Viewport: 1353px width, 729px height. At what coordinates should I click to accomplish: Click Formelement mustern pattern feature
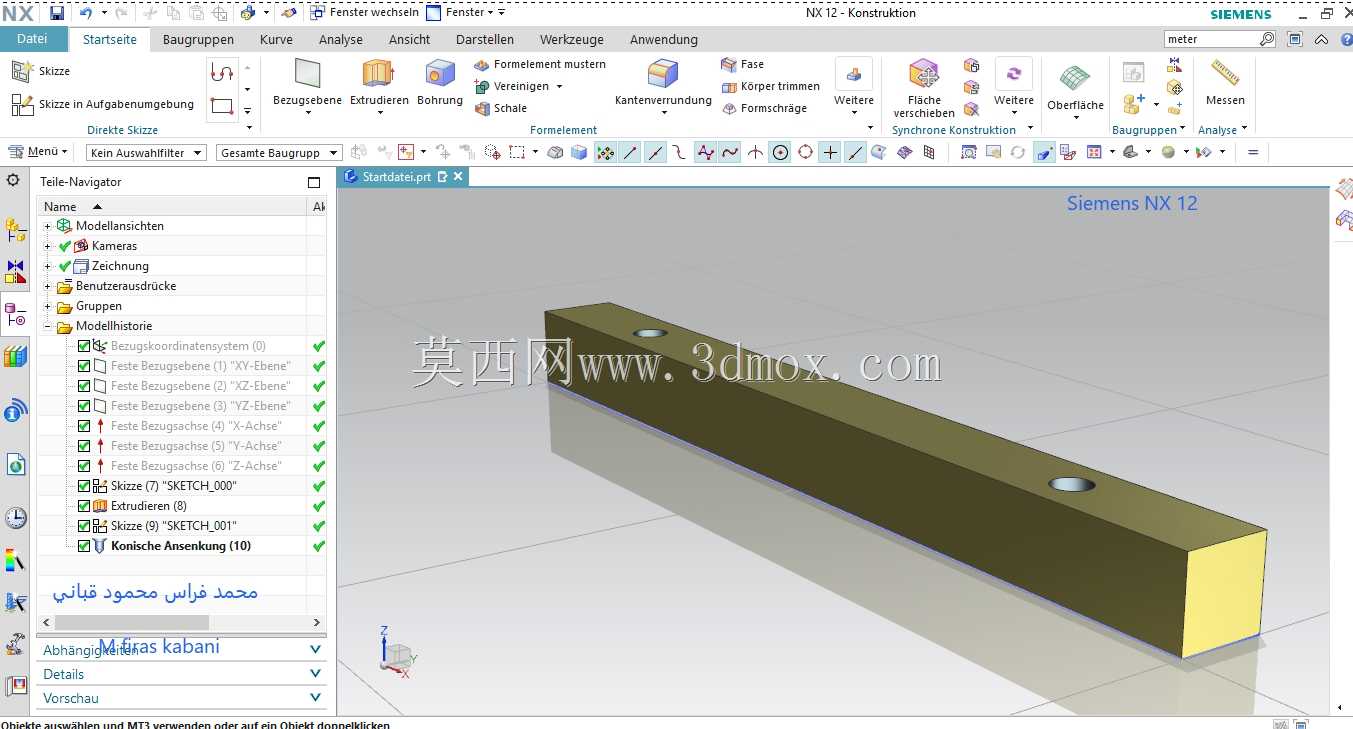(x=540, y=64)
